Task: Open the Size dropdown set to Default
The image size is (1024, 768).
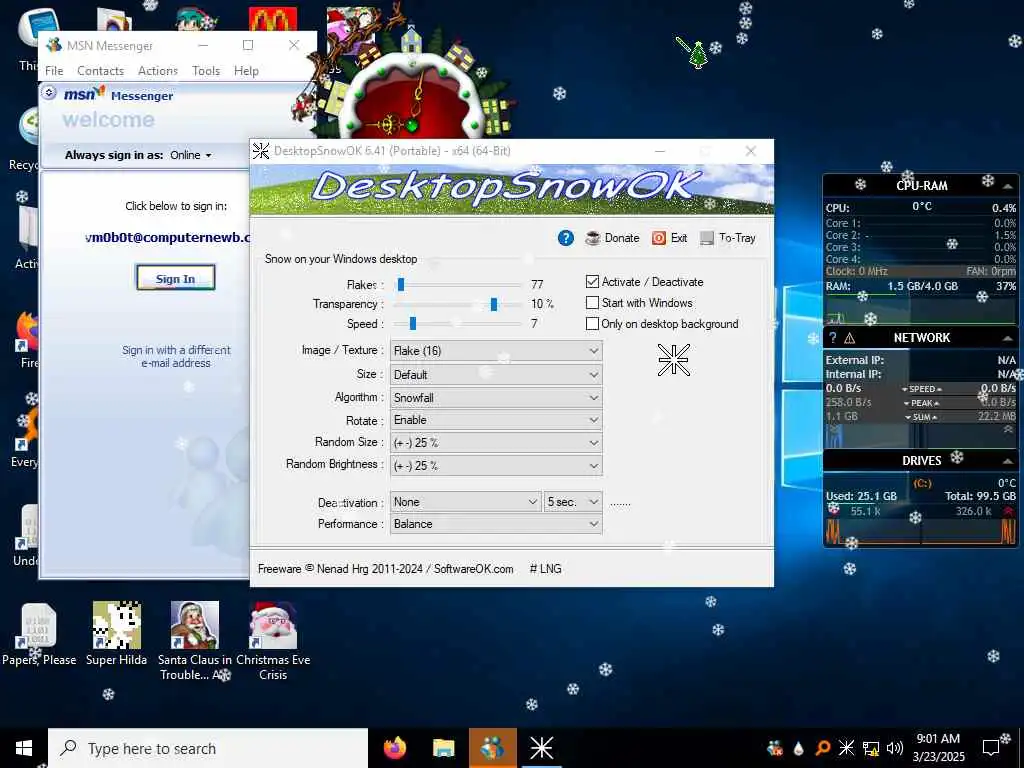Action: coord(496,375)
